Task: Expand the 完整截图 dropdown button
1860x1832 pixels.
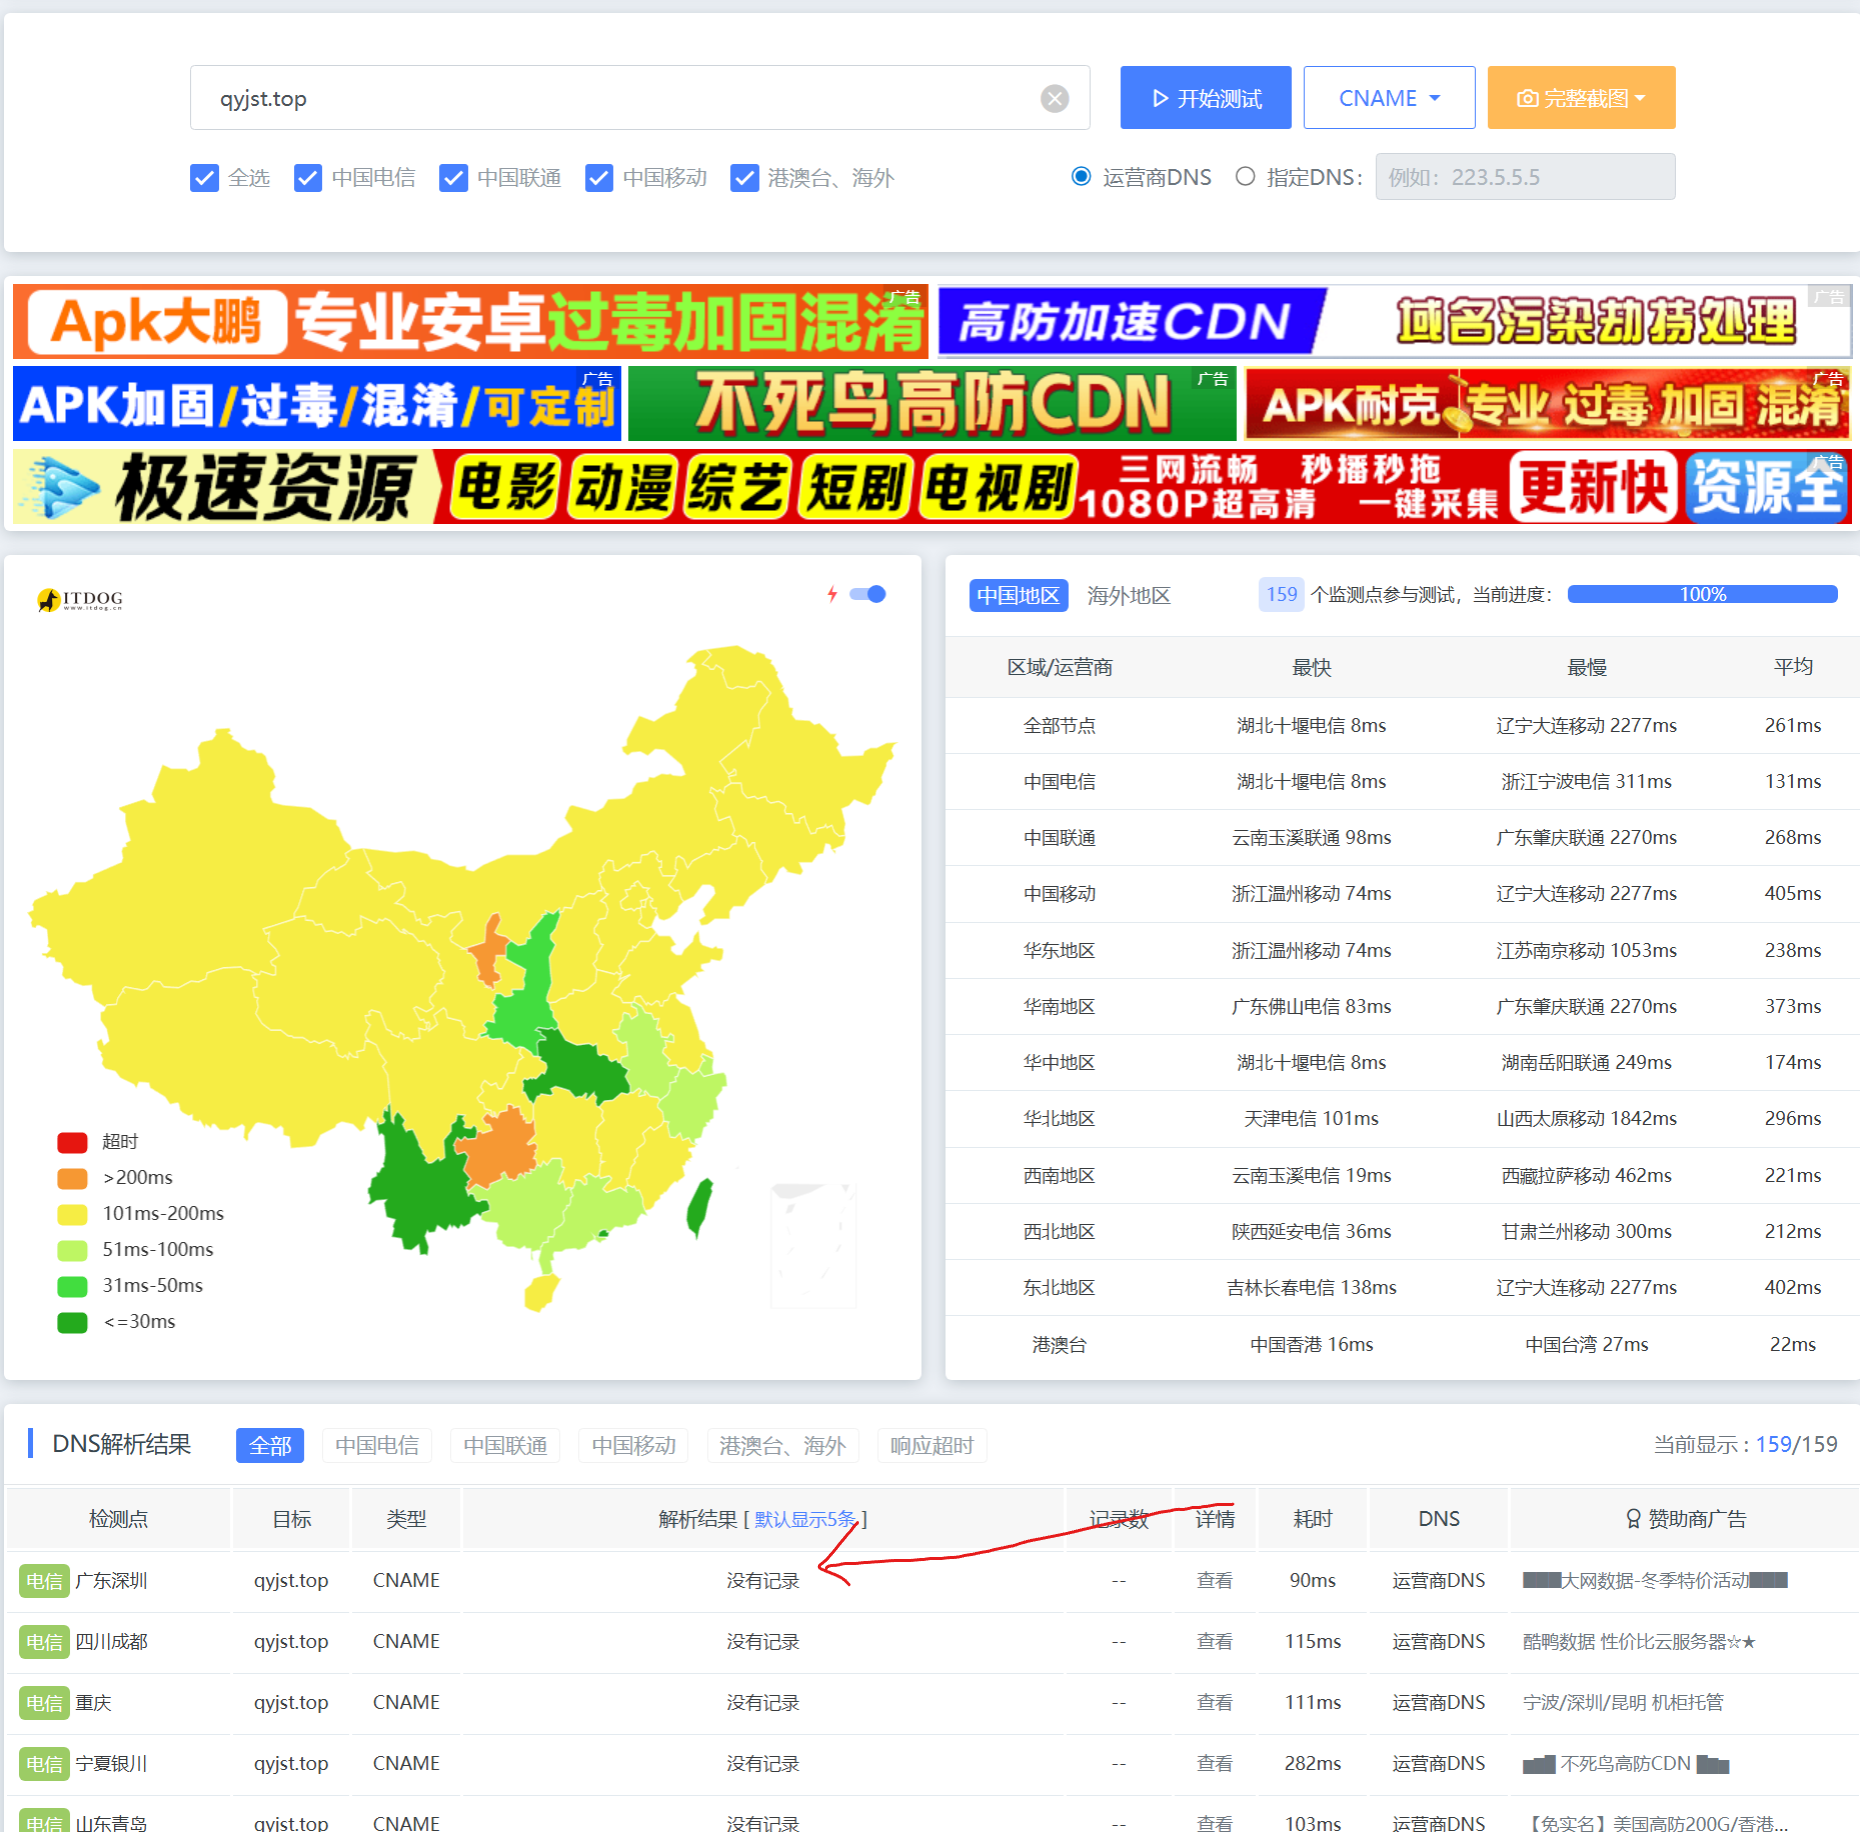Action: pyautogui.click(x=1580, y=98)
